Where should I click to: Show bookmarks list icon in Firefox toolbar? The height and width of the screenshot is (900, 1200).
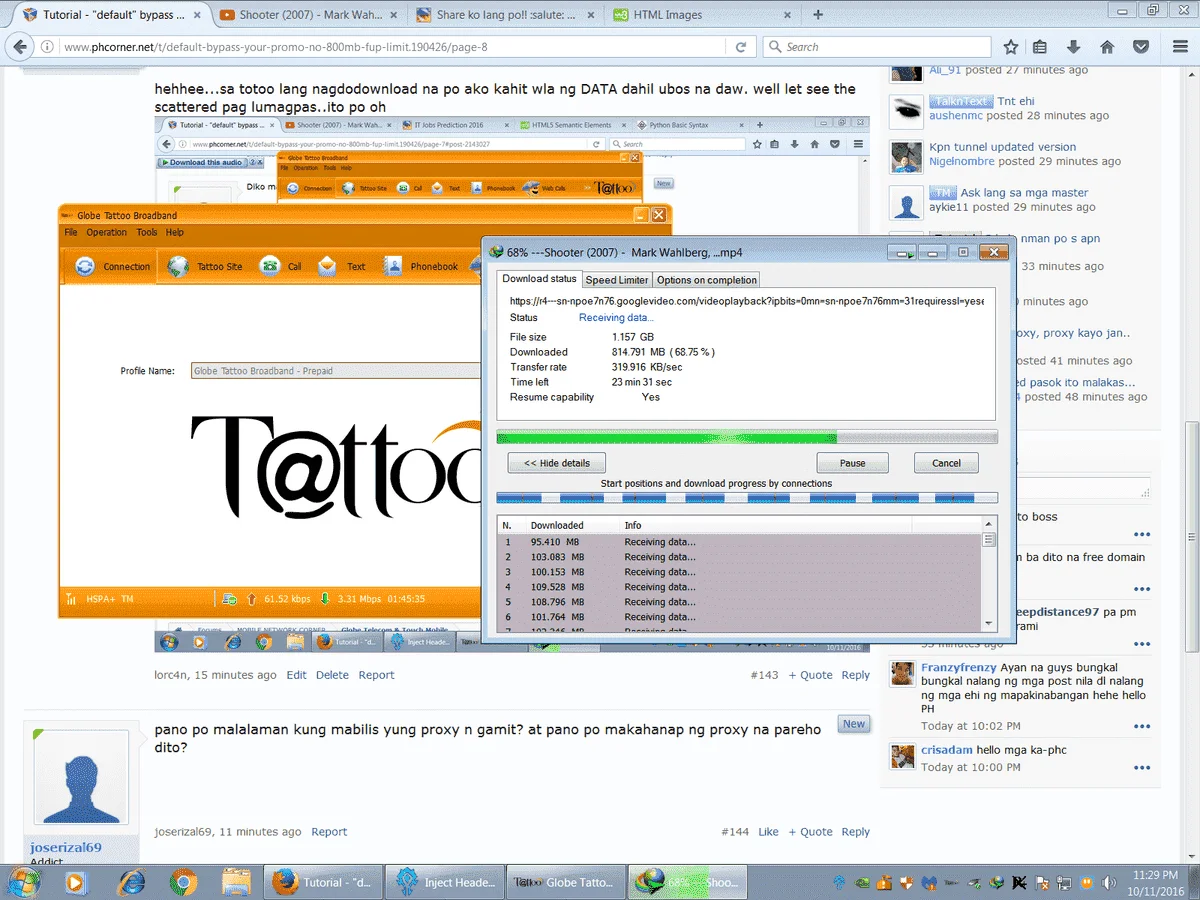1040,47
